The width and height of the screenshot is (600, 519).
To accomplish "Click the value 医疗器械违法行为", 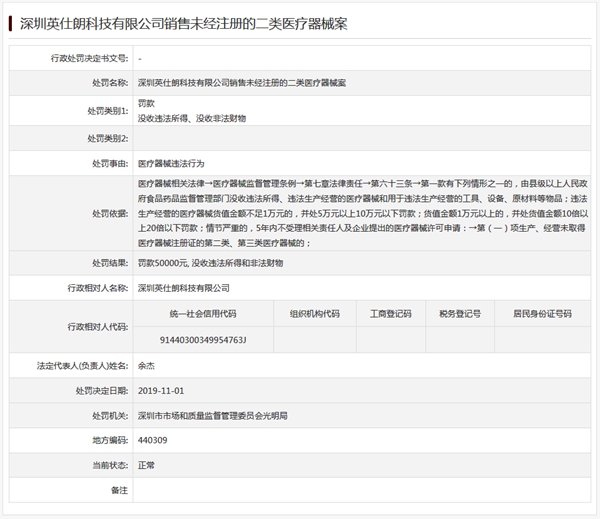I will (171, 163).
